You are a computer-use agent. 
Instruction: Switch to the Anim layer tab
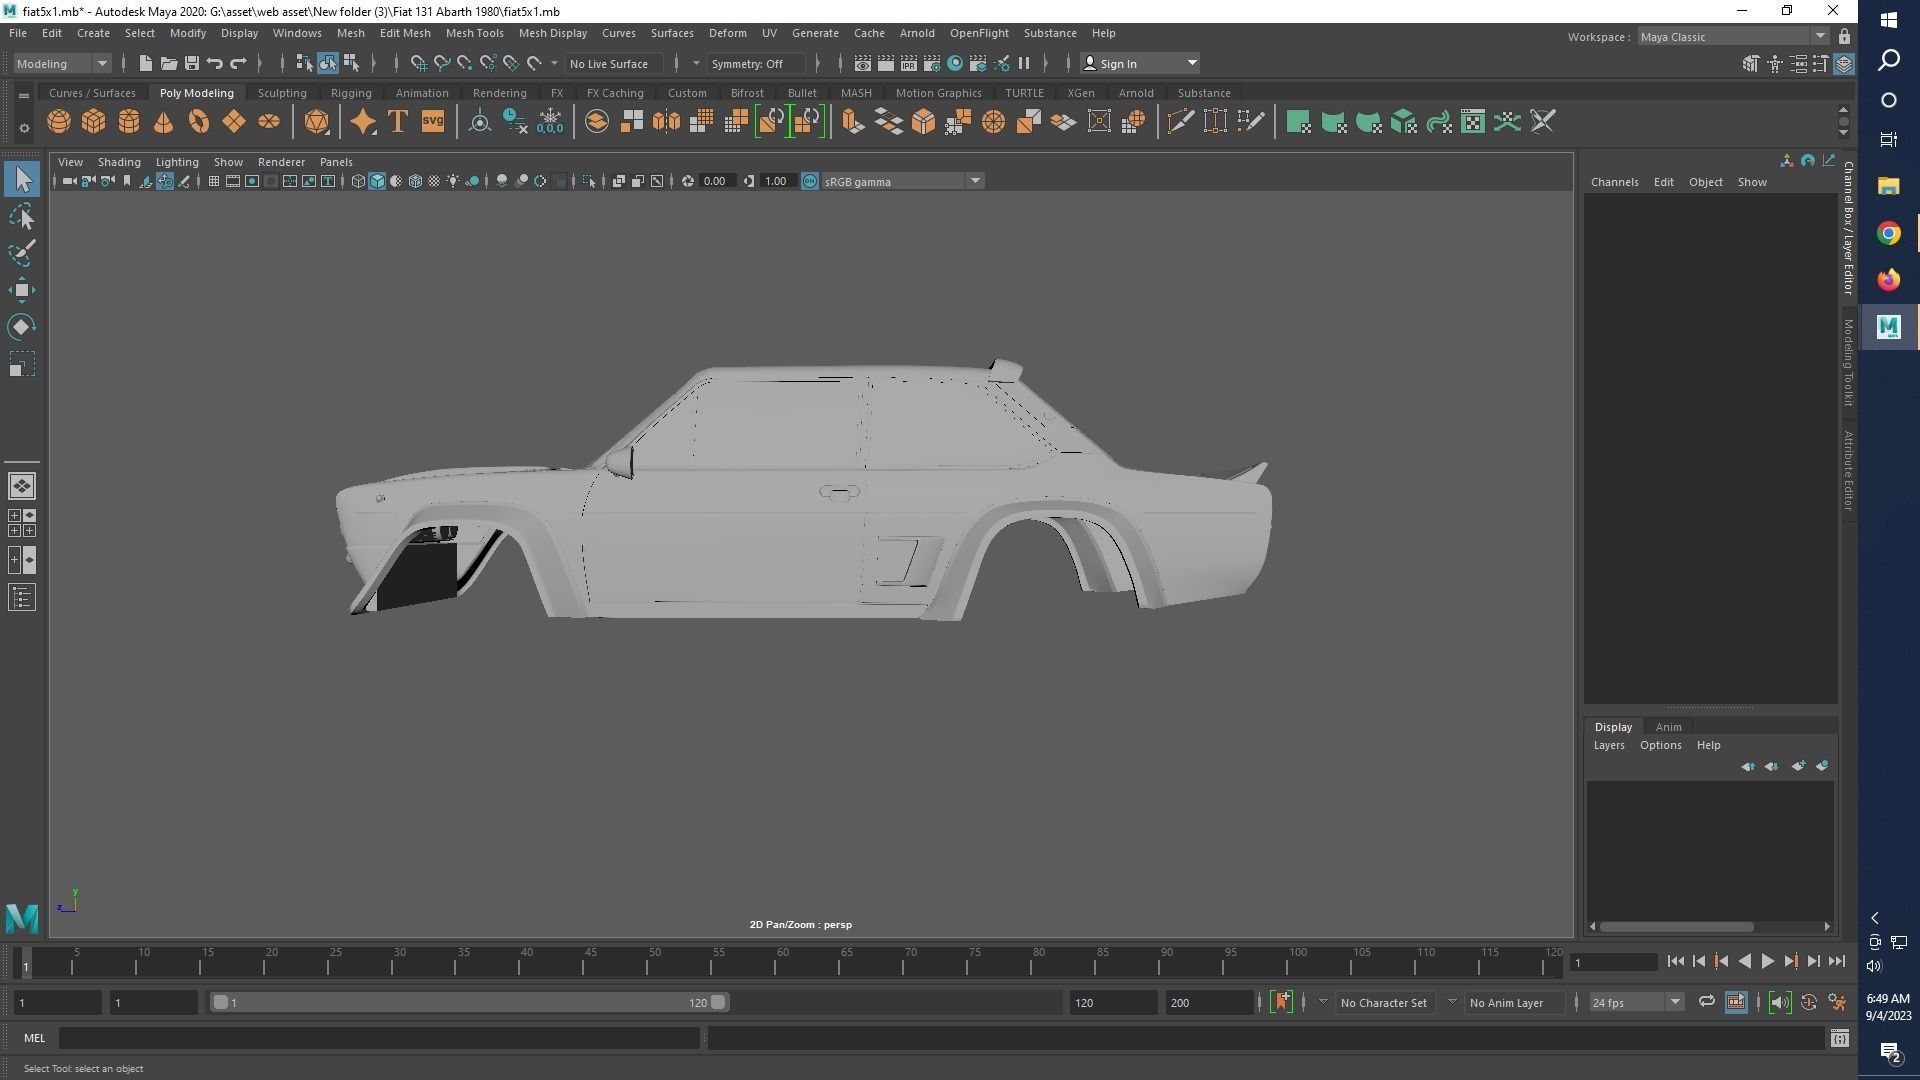[x=1668, y=727]
